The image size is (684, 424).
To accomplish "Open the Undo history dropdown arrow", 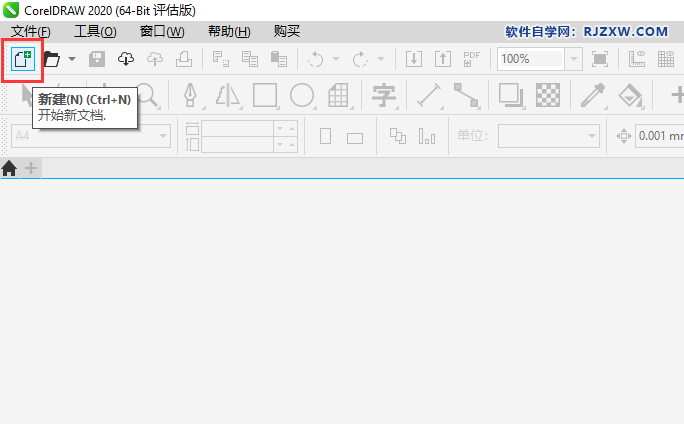I will pyautogui.click(x=336, y=59).
